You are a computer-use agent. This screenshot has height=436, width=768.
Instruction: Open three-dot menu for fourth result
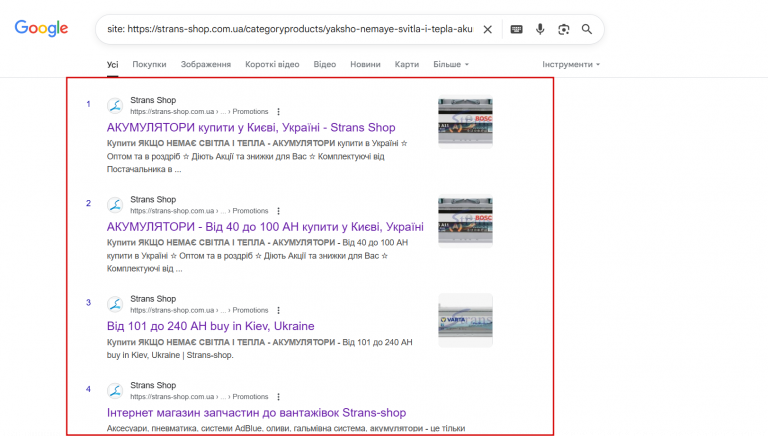point(279,397)
